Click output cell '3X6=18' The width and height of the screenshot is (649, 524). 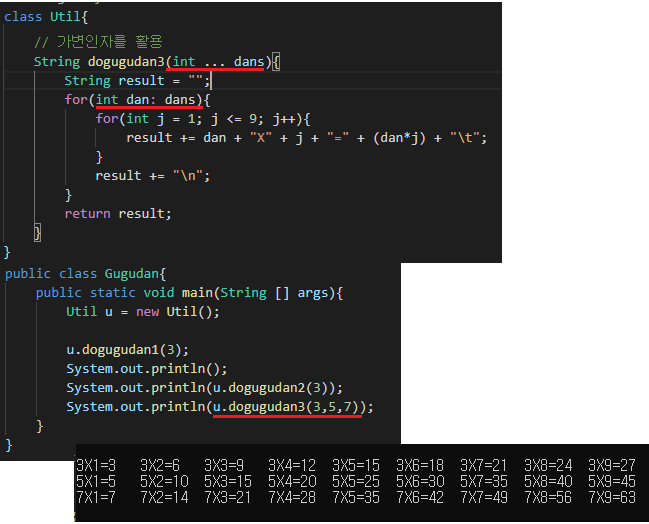[420, 466]
